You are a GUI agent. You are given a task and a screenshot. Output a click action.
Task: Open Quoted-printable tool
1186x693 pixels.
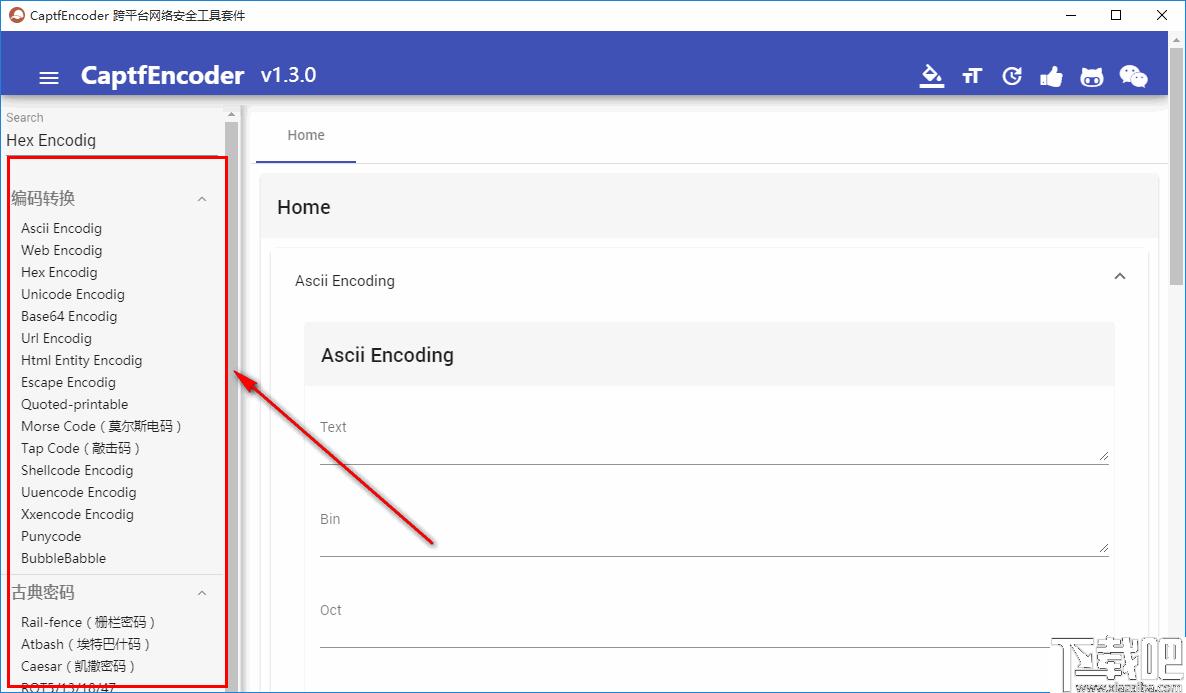tap(74, 404)
